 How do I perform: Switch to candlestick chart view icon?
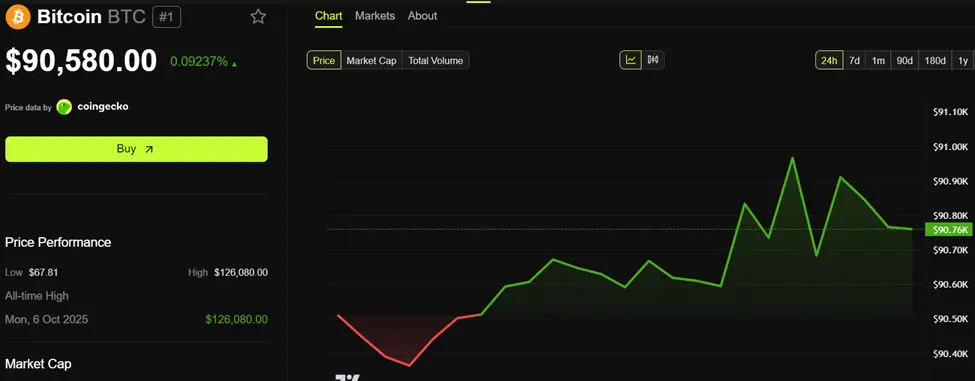653,60
